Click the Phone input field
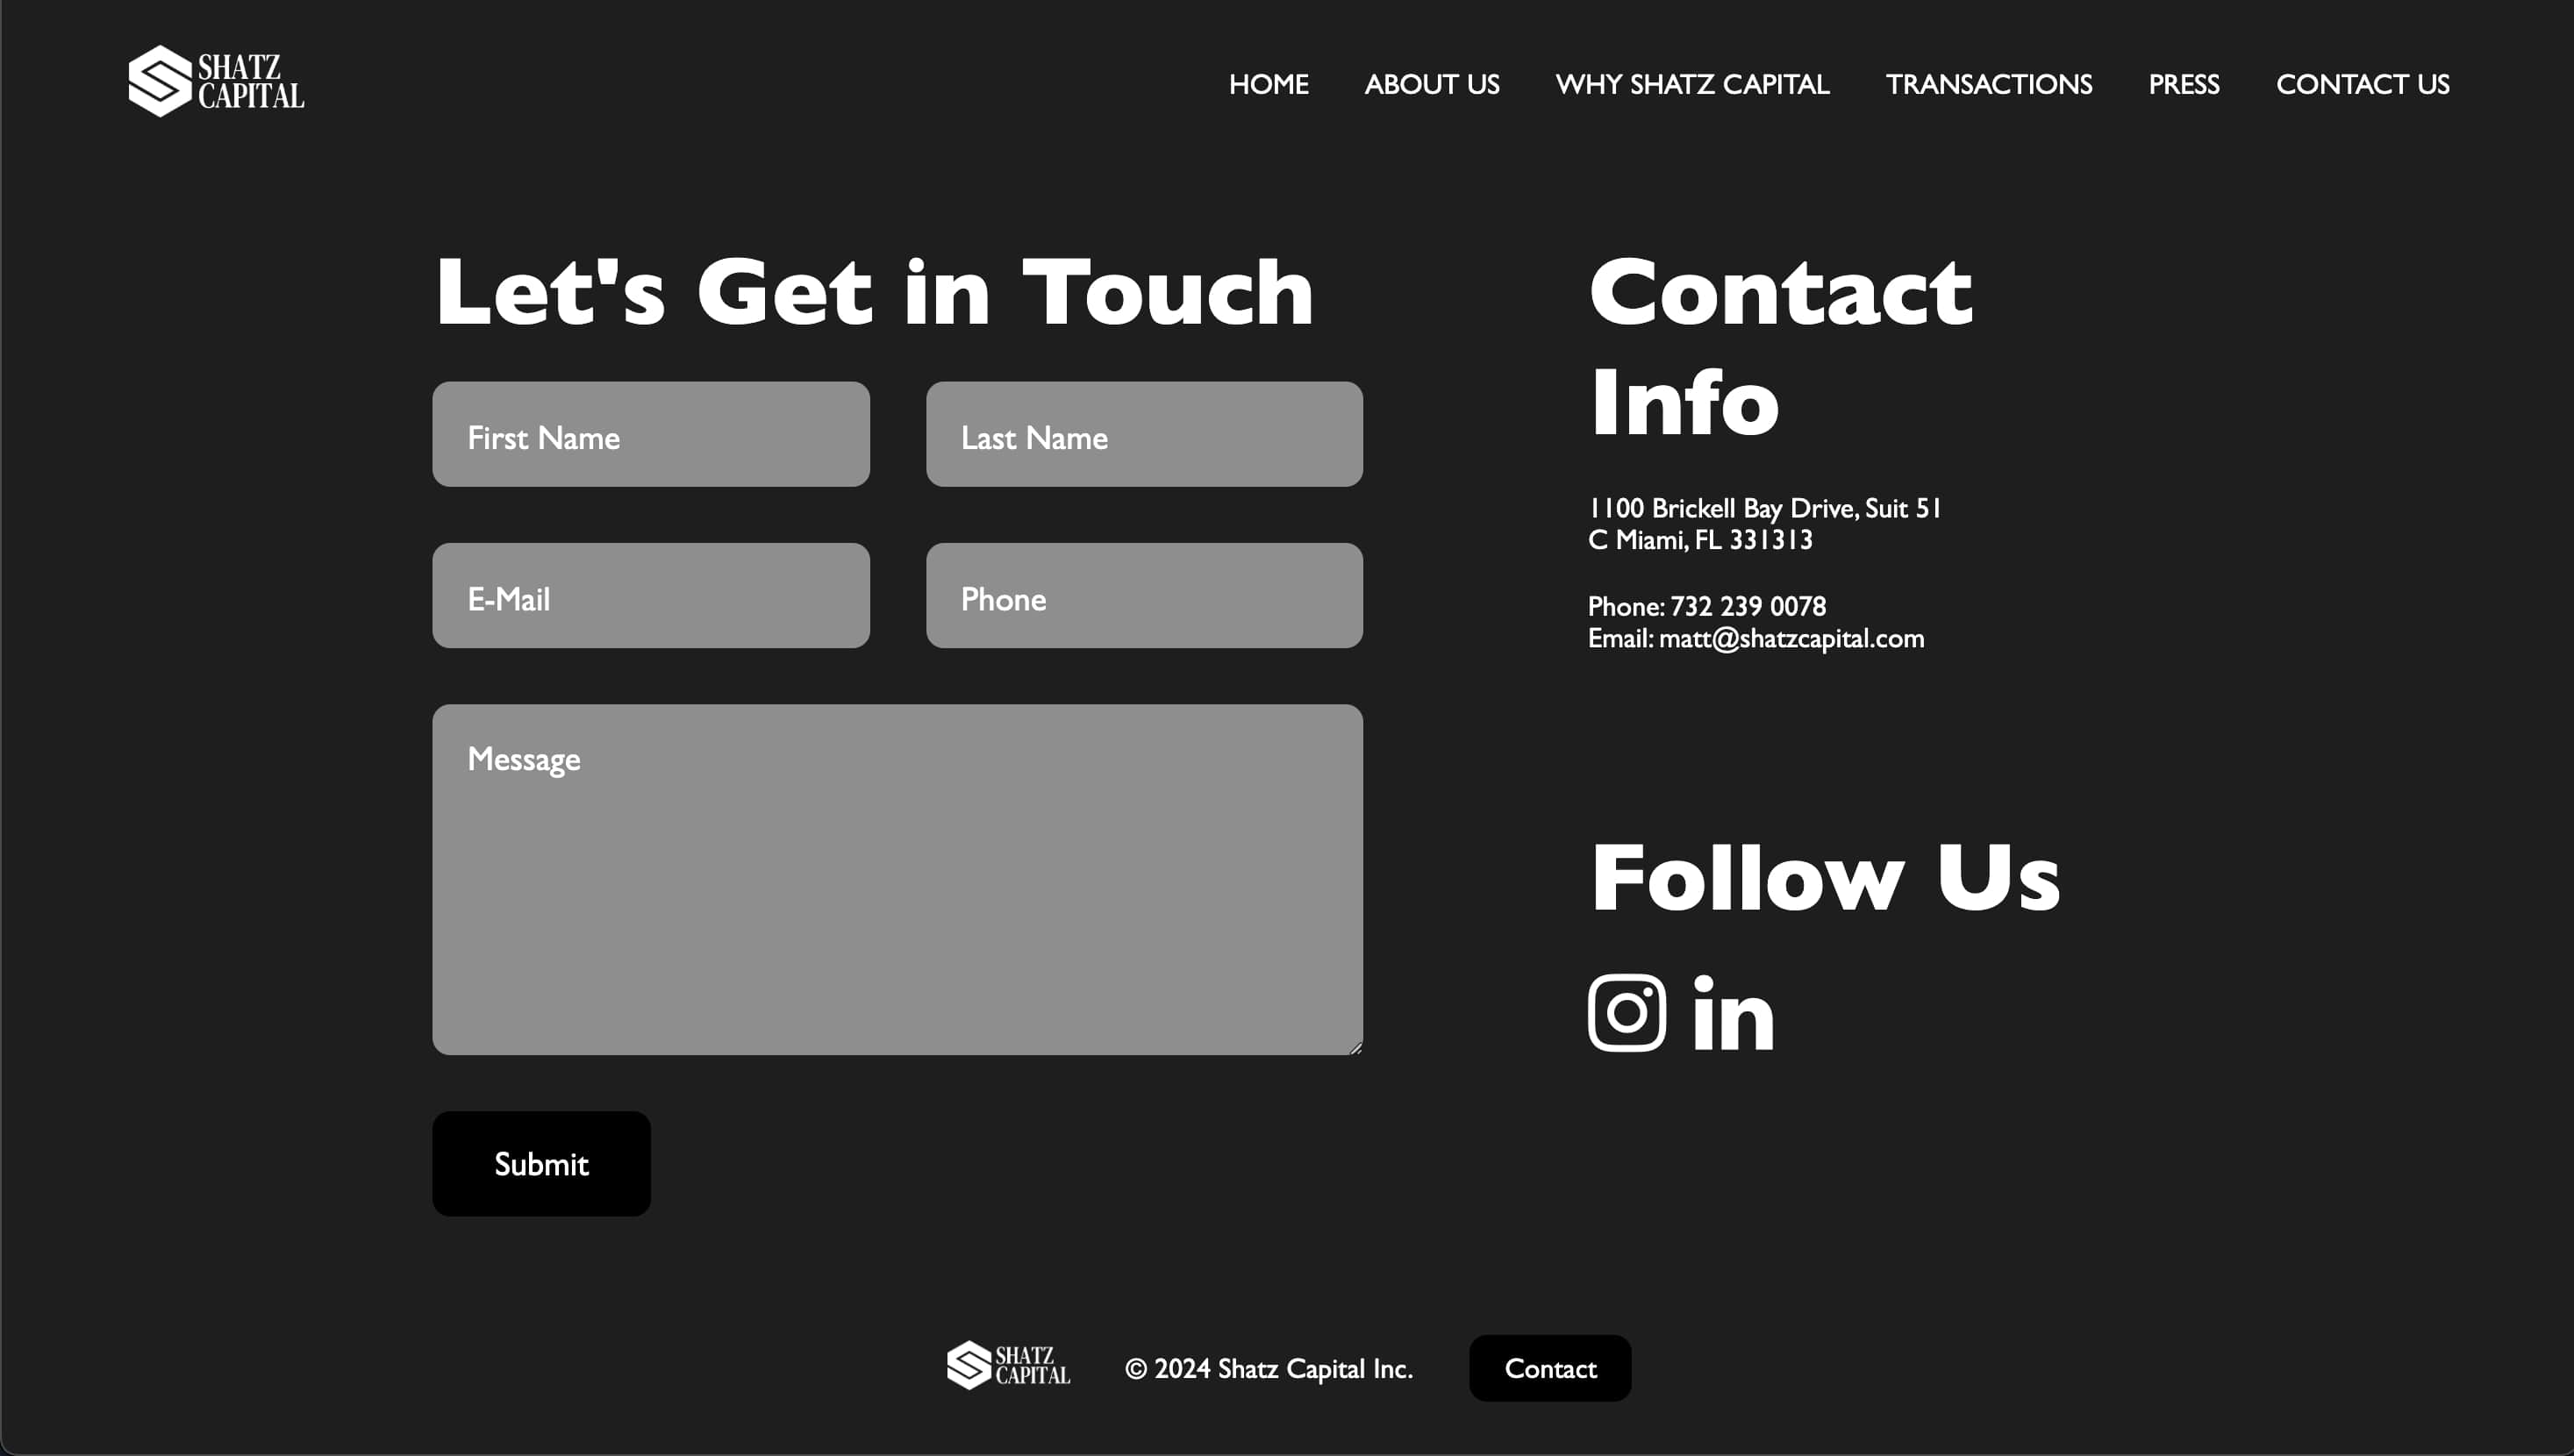The image size is (2574, 1456). click(x=1144, y=596)
